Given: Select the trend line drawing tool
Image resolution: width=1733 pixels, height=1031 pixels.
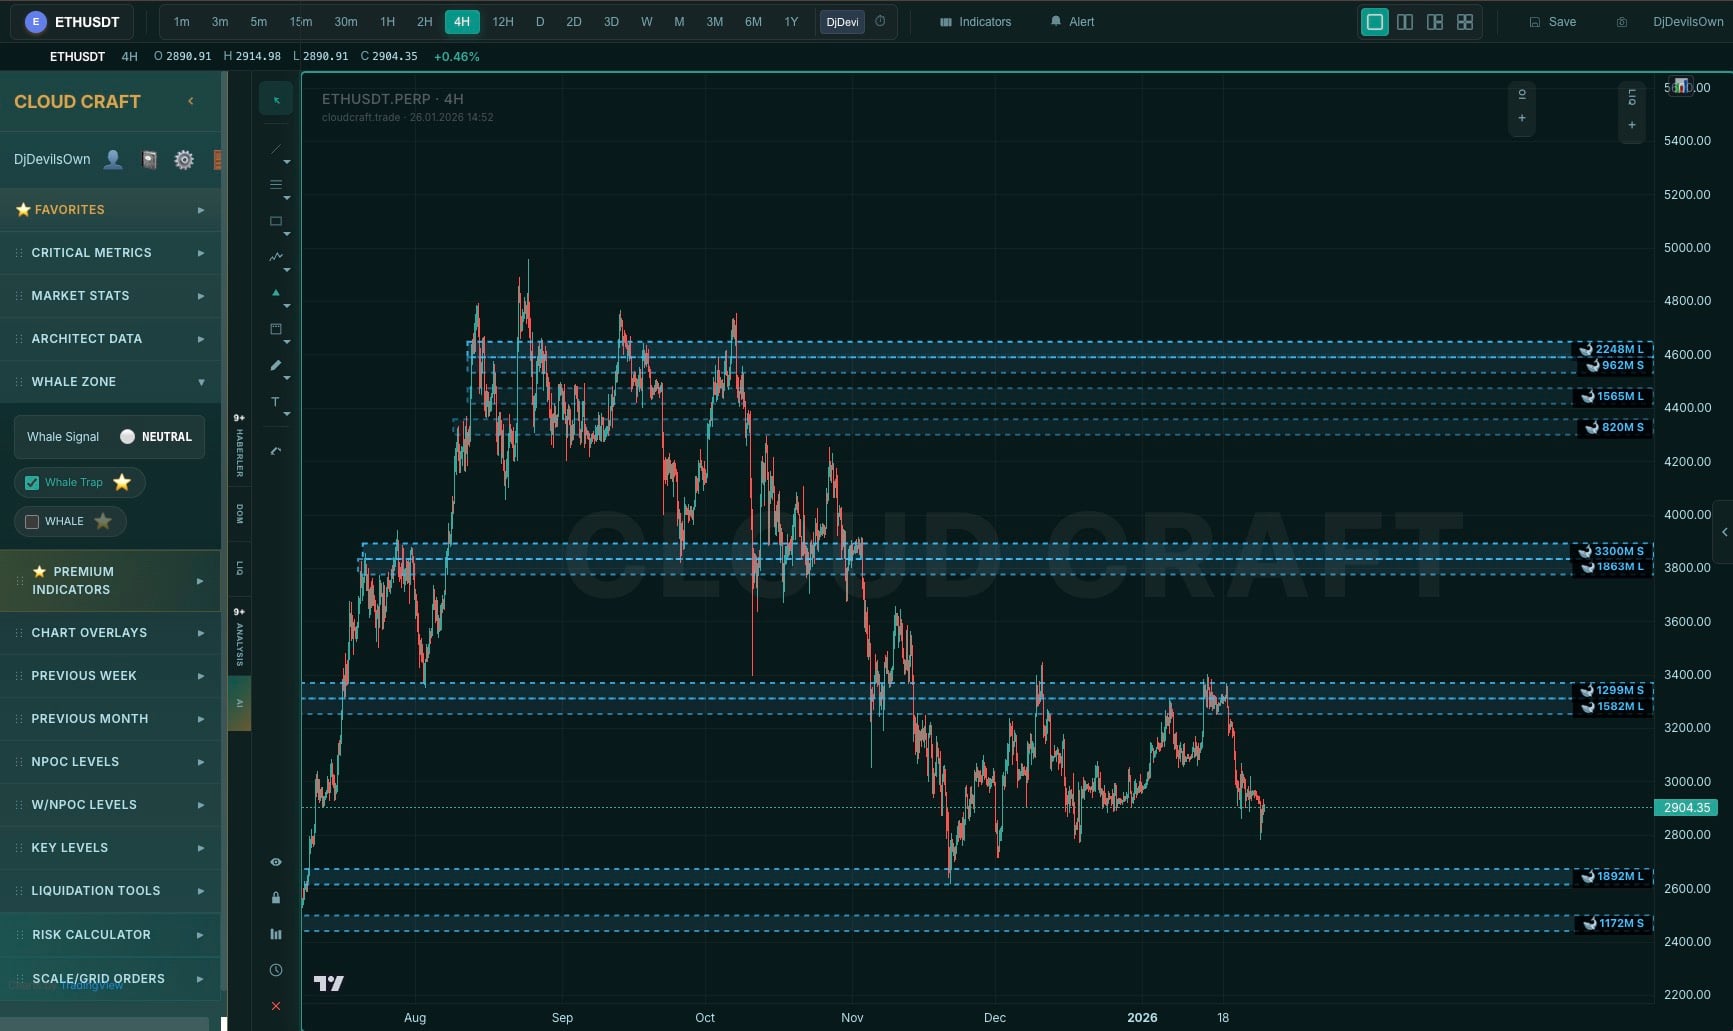Looking at the screenshot, I should click(276, 149).
